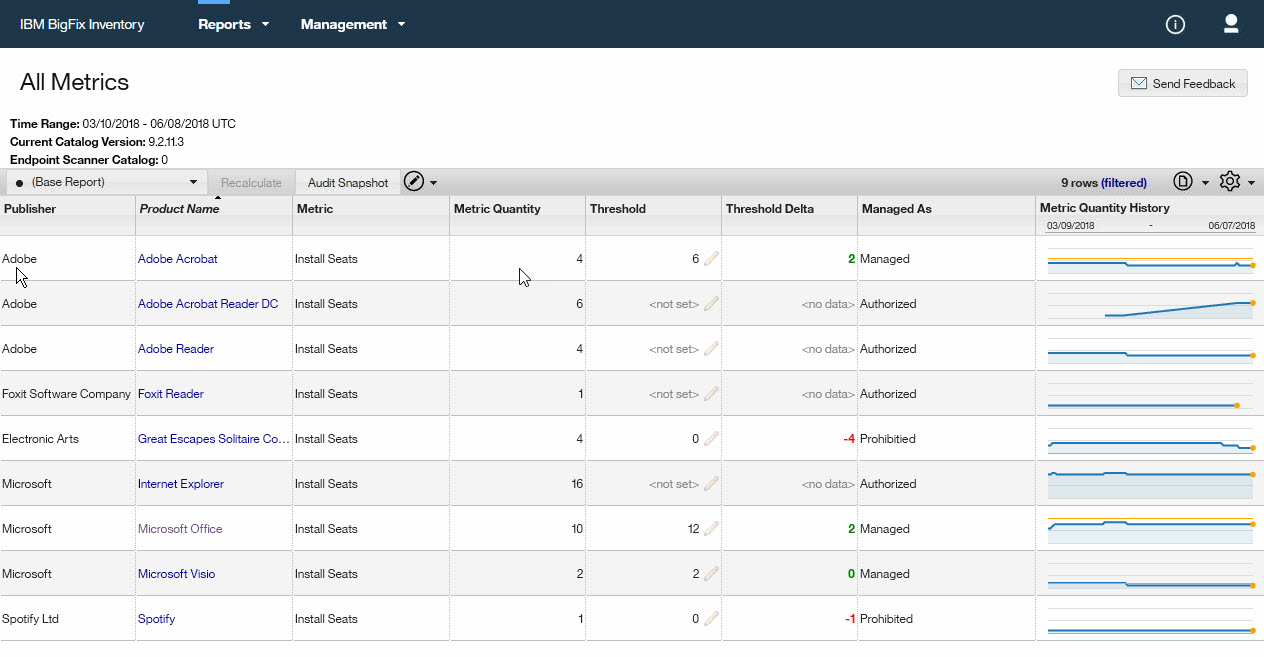
Task: Click the Recalculate button
Action: tap(251, 183)
